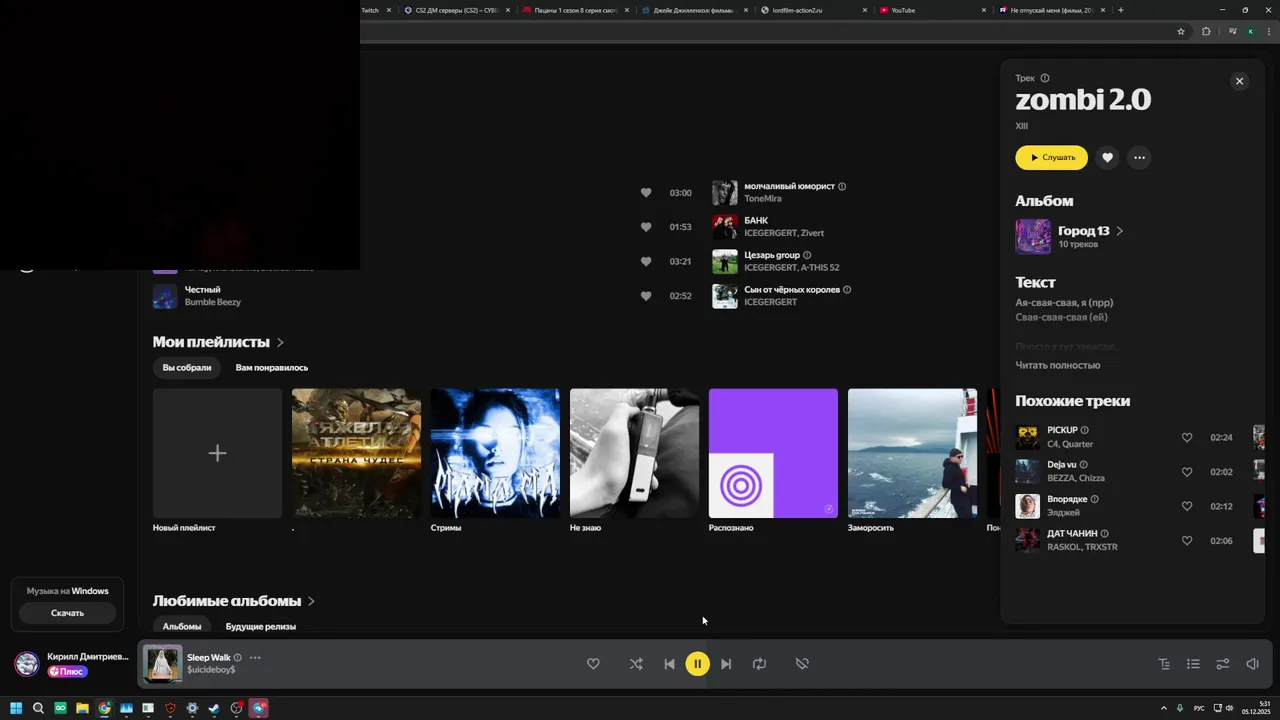This screenshot has height=720, width=1280.
Task: Create a new playlist with plus tile
Action: coord(217,453)
